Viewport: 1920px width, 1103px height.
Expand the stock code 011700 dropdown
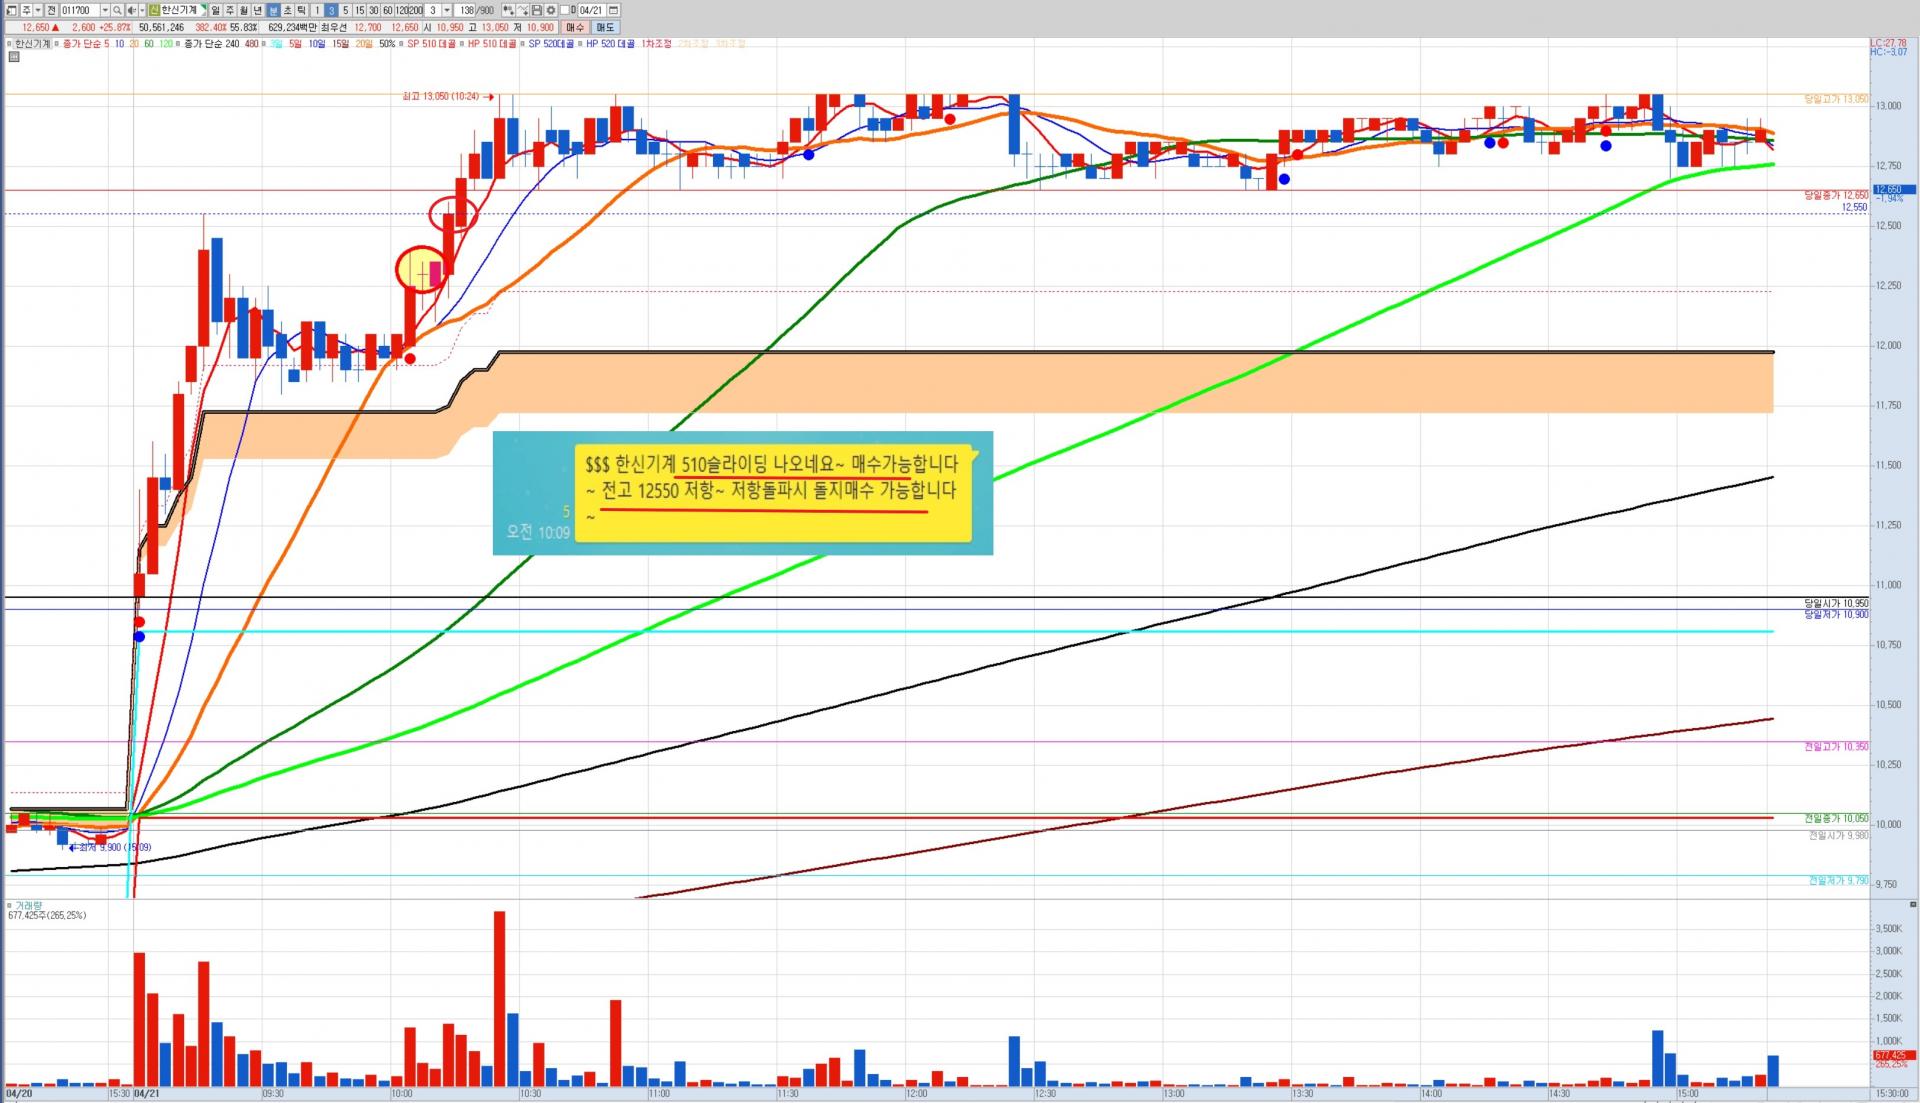105,10
